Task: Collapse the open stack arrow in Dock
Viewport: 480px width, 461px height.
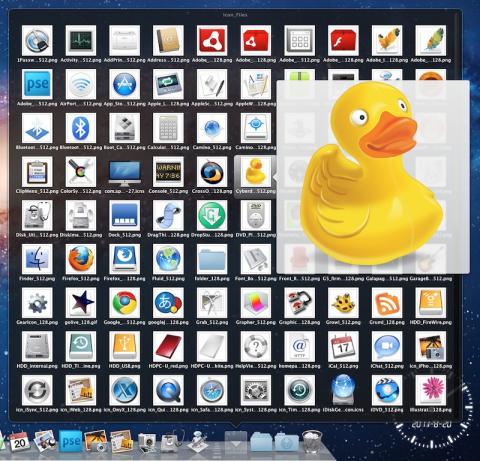Action: coord(236,442)
